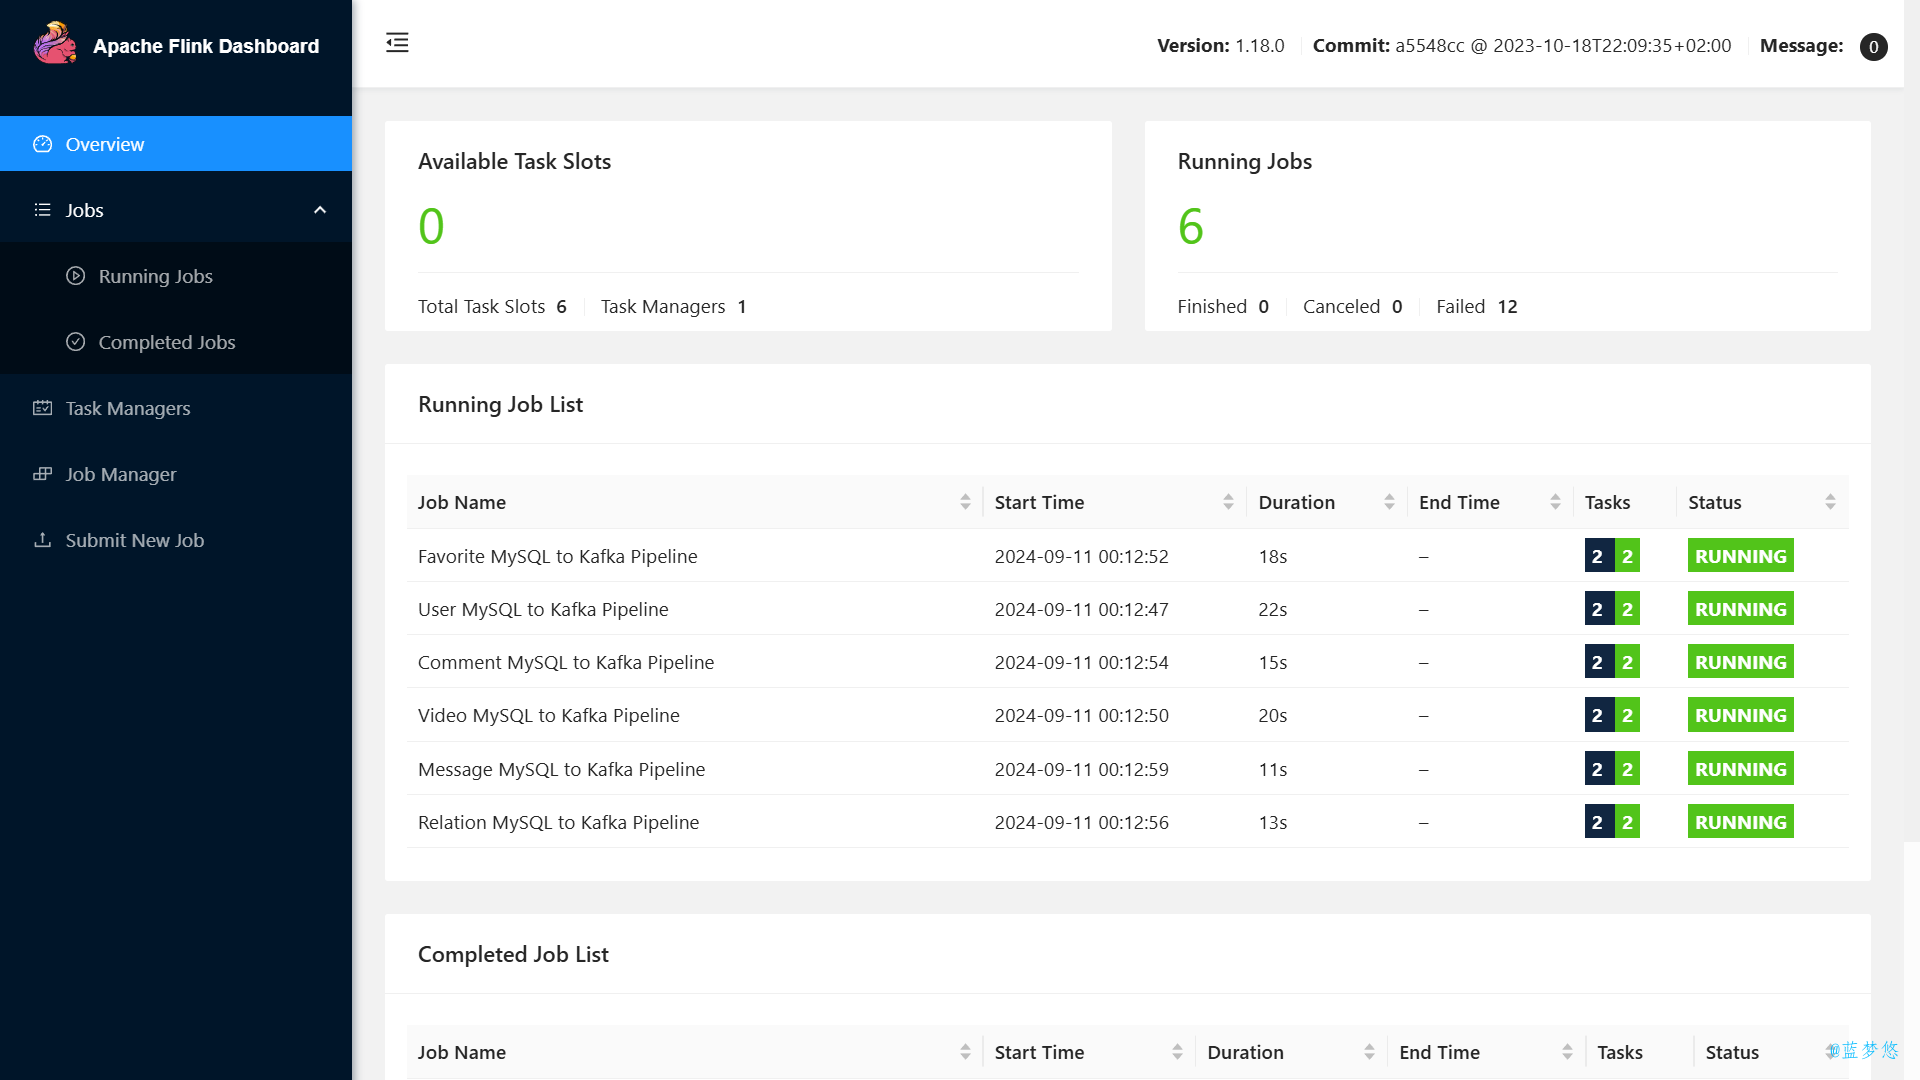This screenshot has width=1920, height=1080.
Task: Click the 22s duration cell
Action: coord(1272,609)
